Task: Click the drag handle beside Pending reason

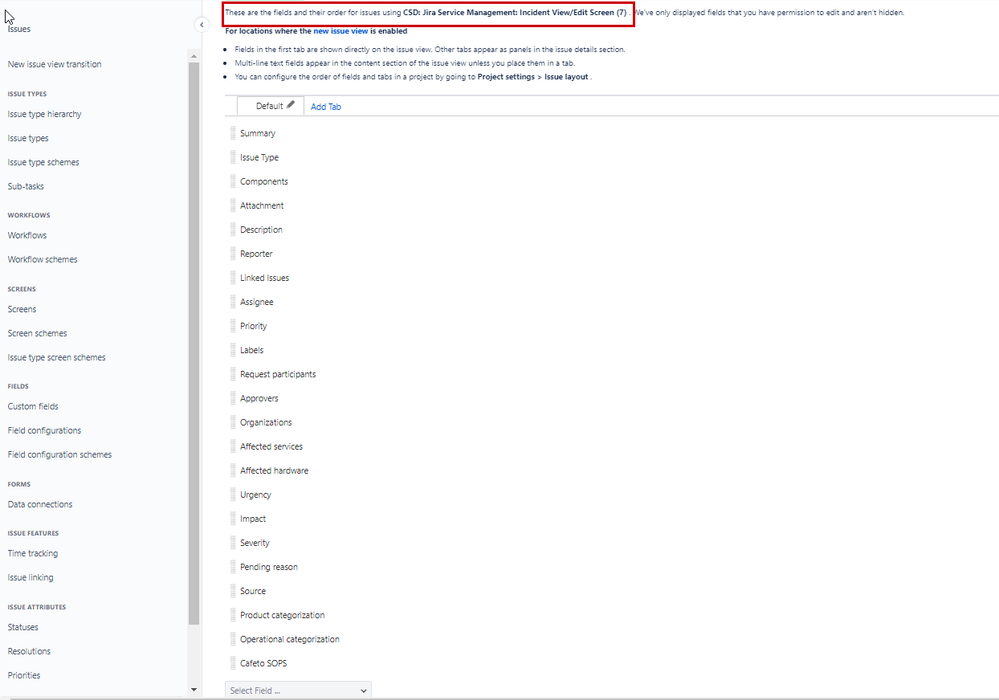Action: (x=233, y=567)
